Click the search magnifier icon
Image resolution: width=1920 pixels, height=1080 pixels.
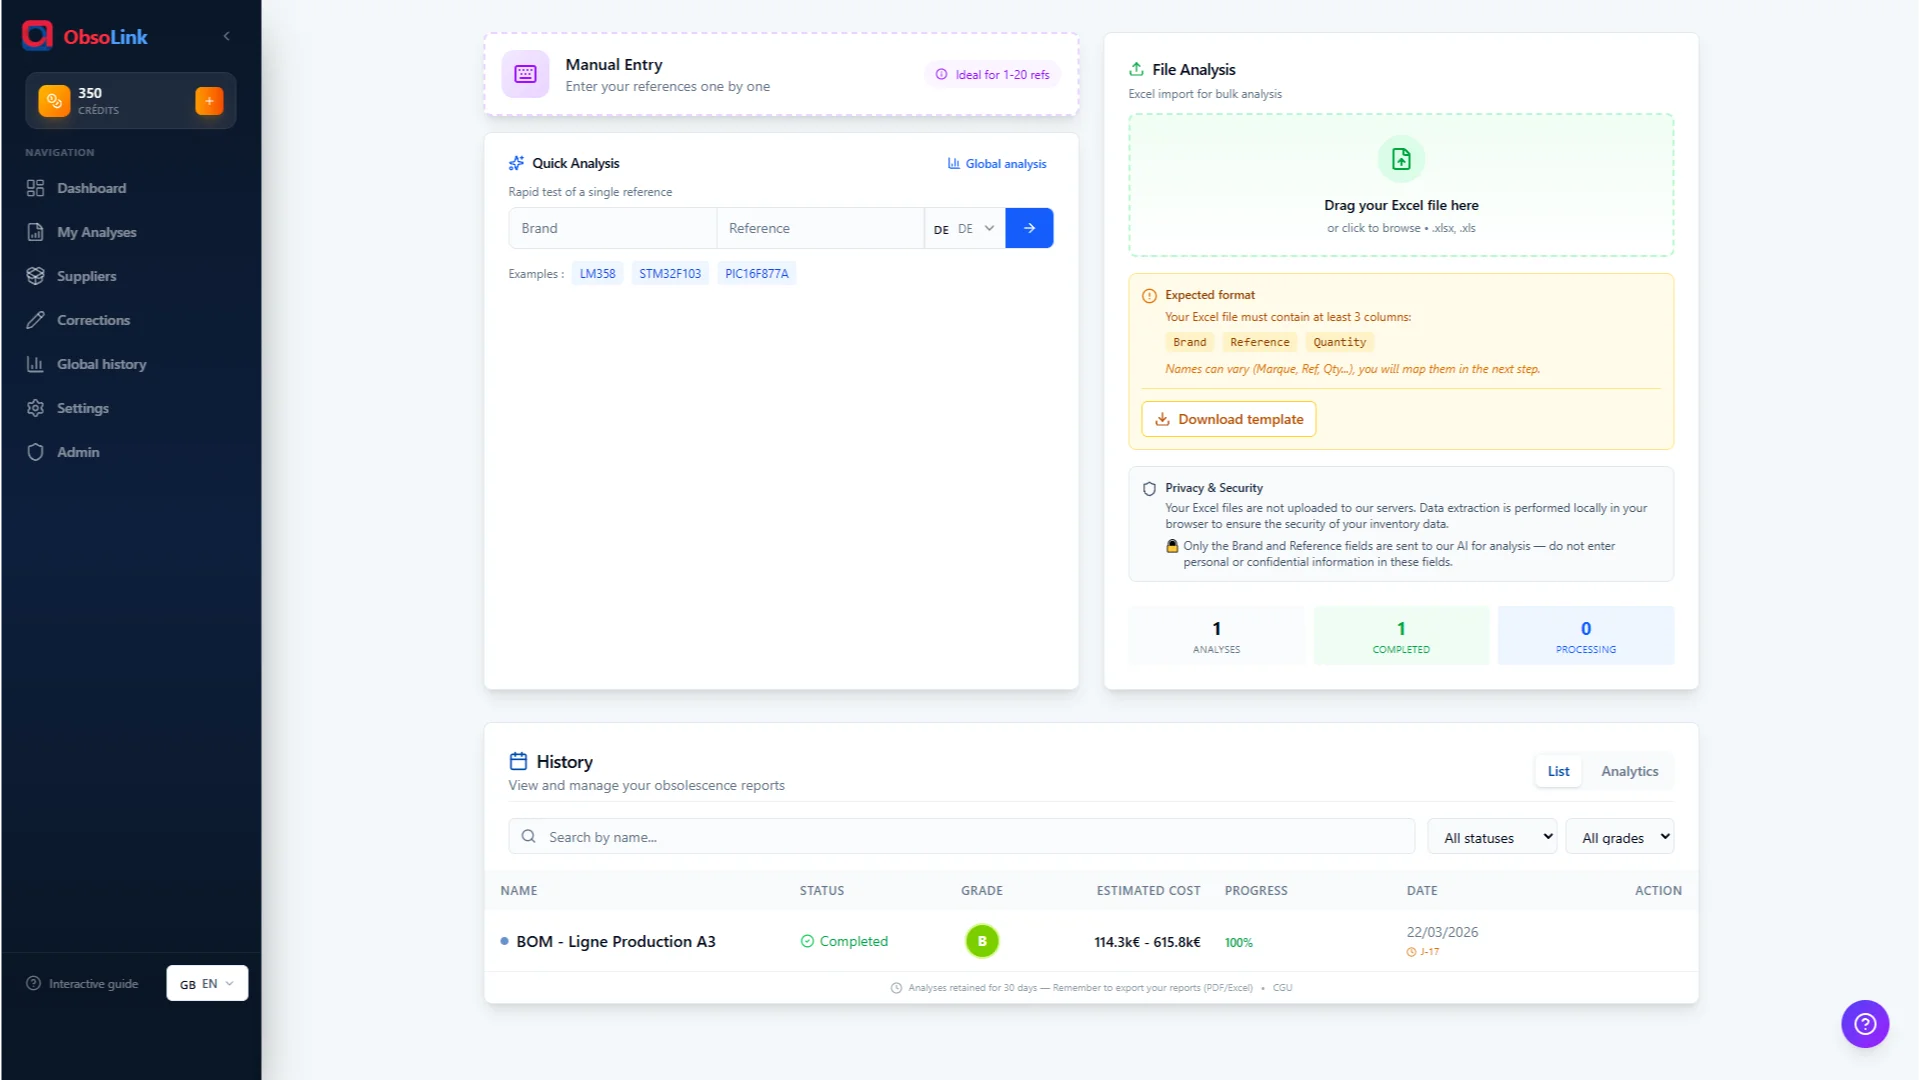(529, 837)
